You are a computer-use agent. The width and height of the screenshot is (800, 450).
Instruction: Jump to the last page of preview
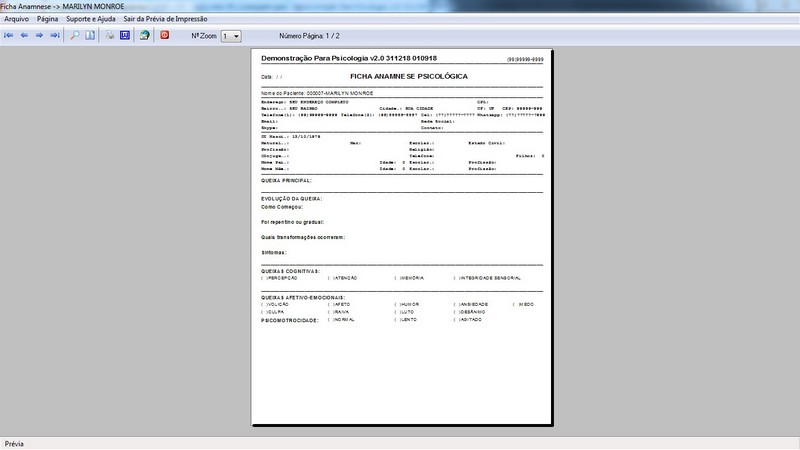click(x=55, y=35)
